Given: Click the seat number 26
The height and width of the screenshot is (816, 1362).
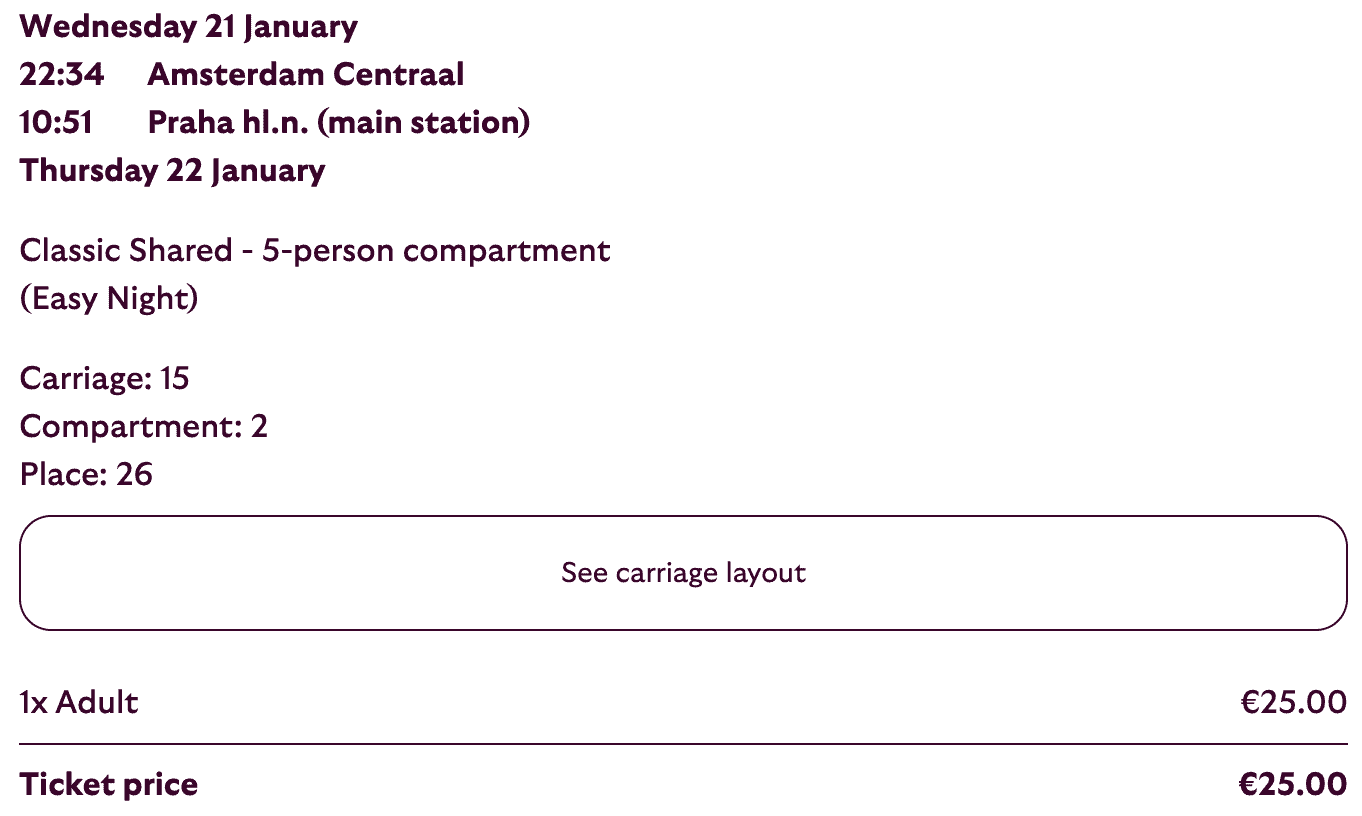Looking at the screenshot, I should [x=134, y=474].
